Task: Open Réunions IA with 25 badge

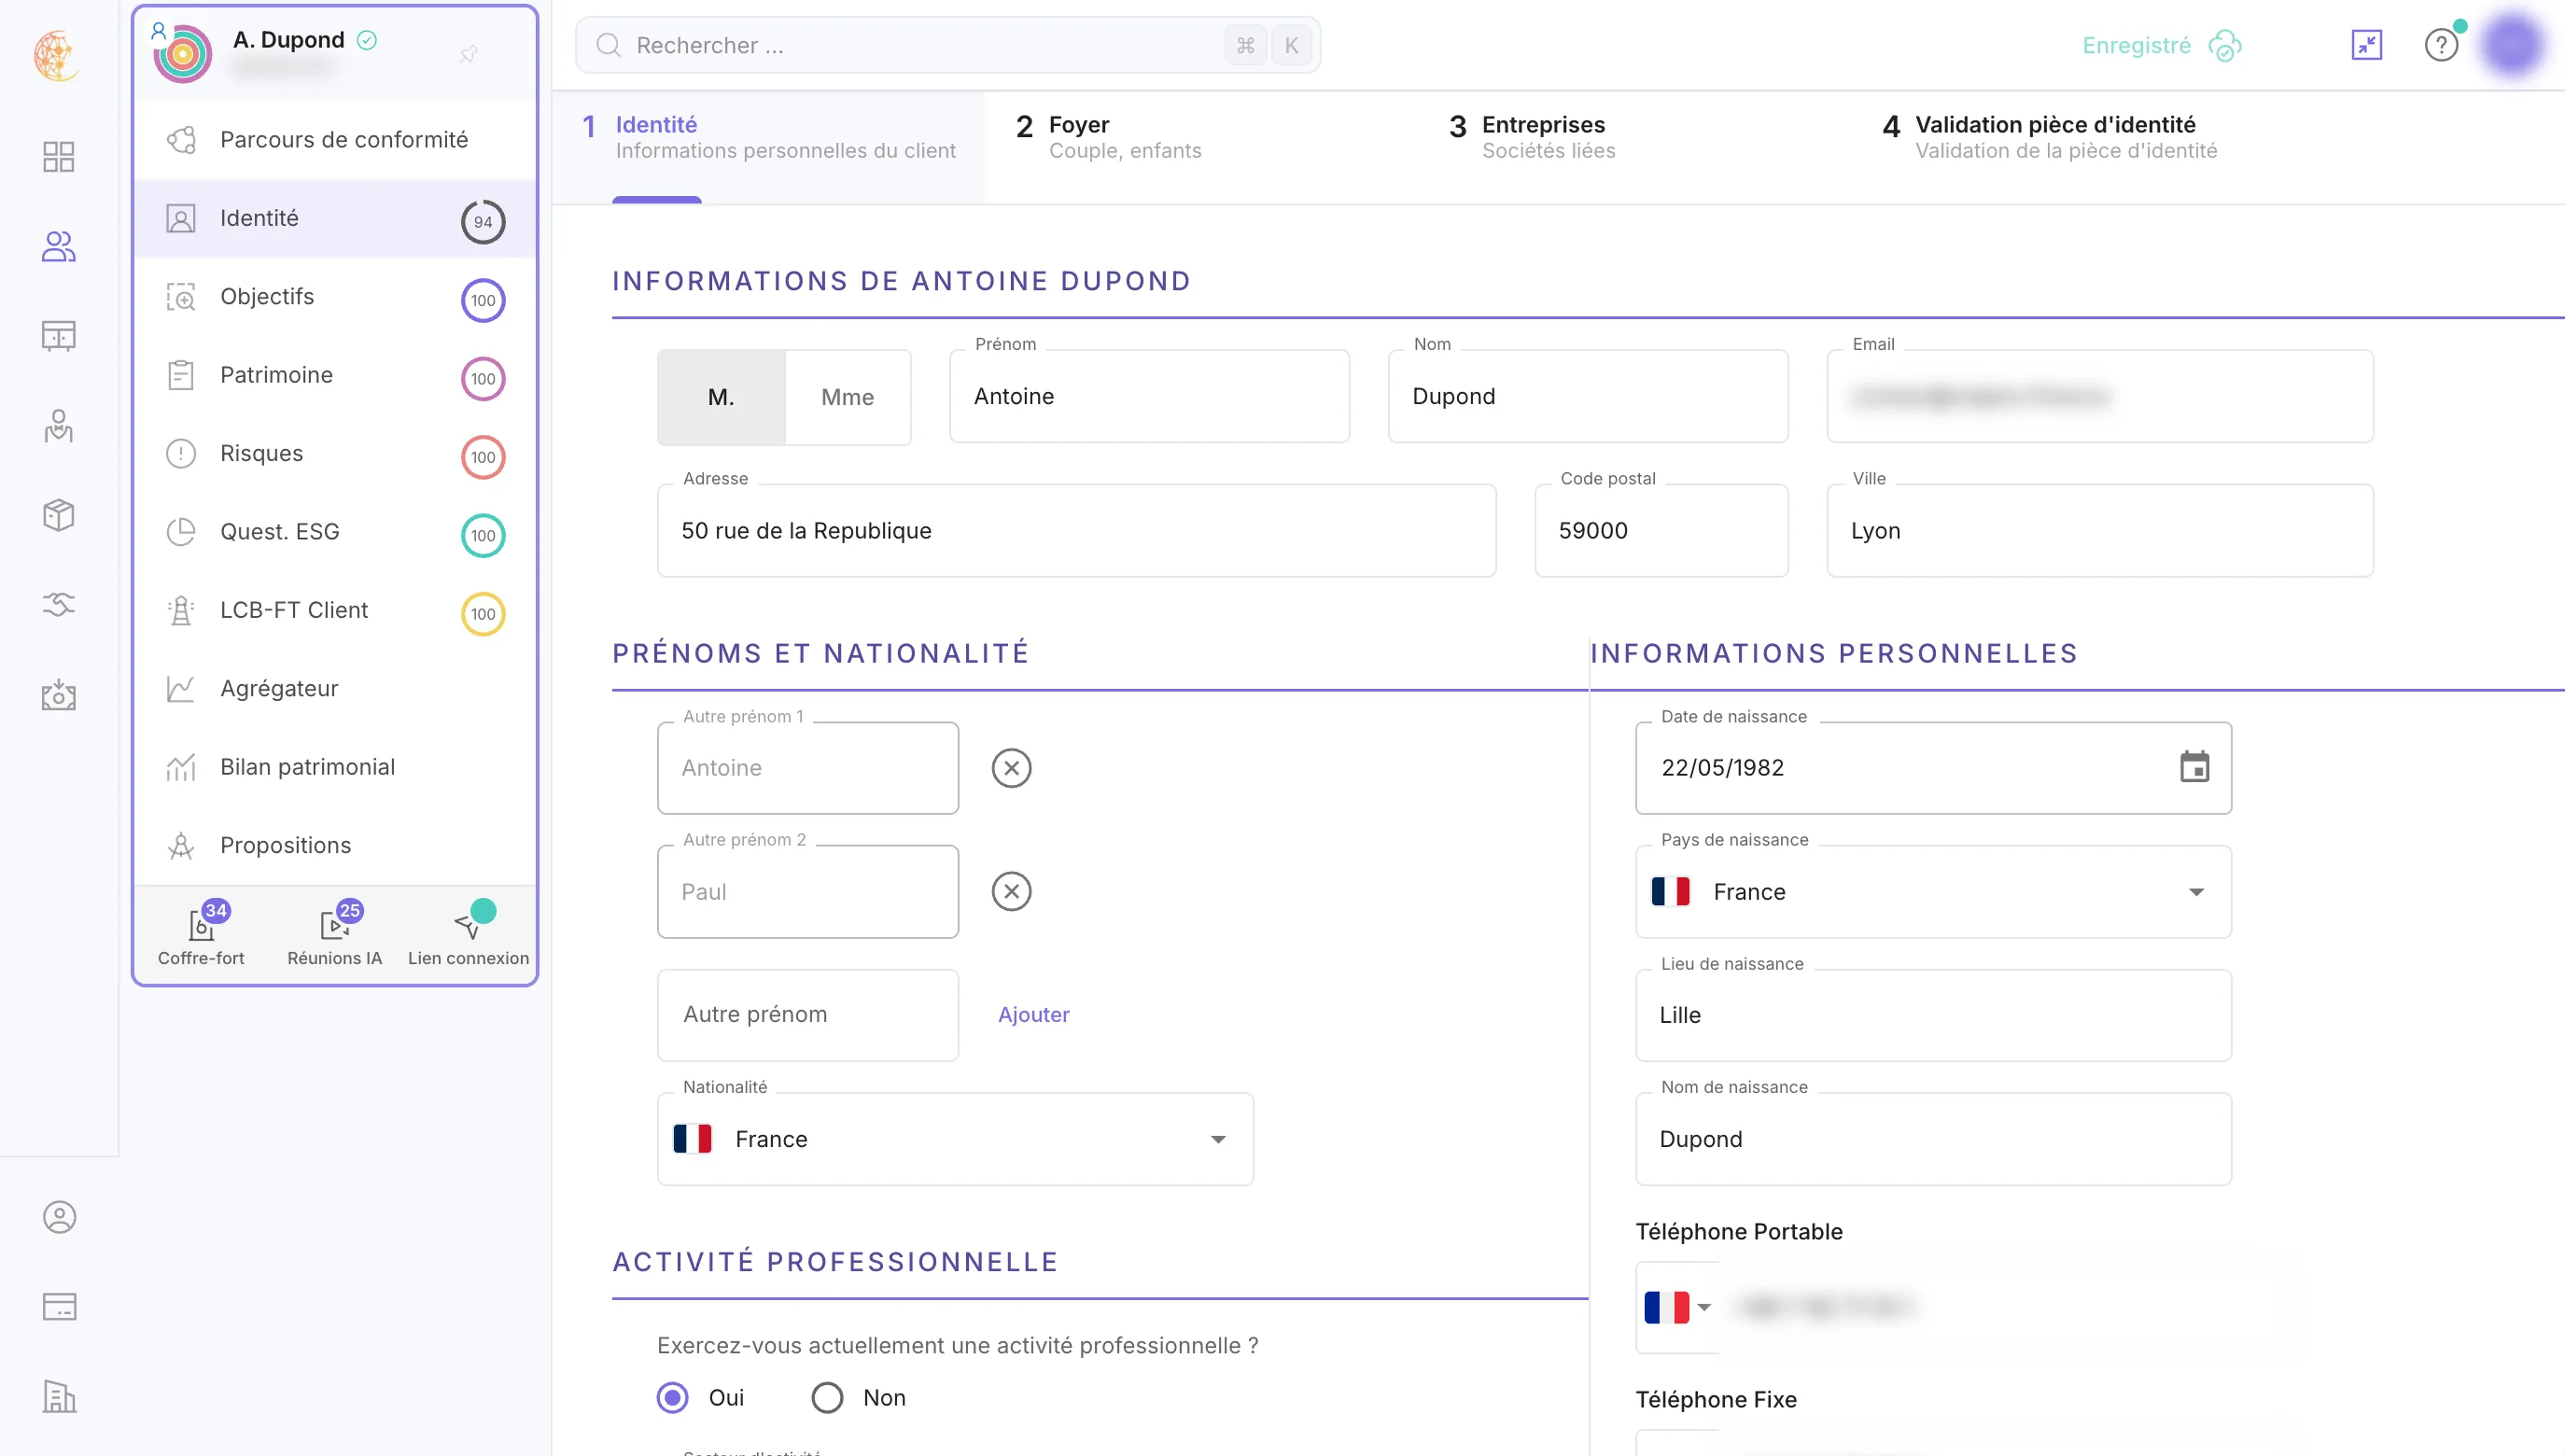Action: (x=334, y=934)
